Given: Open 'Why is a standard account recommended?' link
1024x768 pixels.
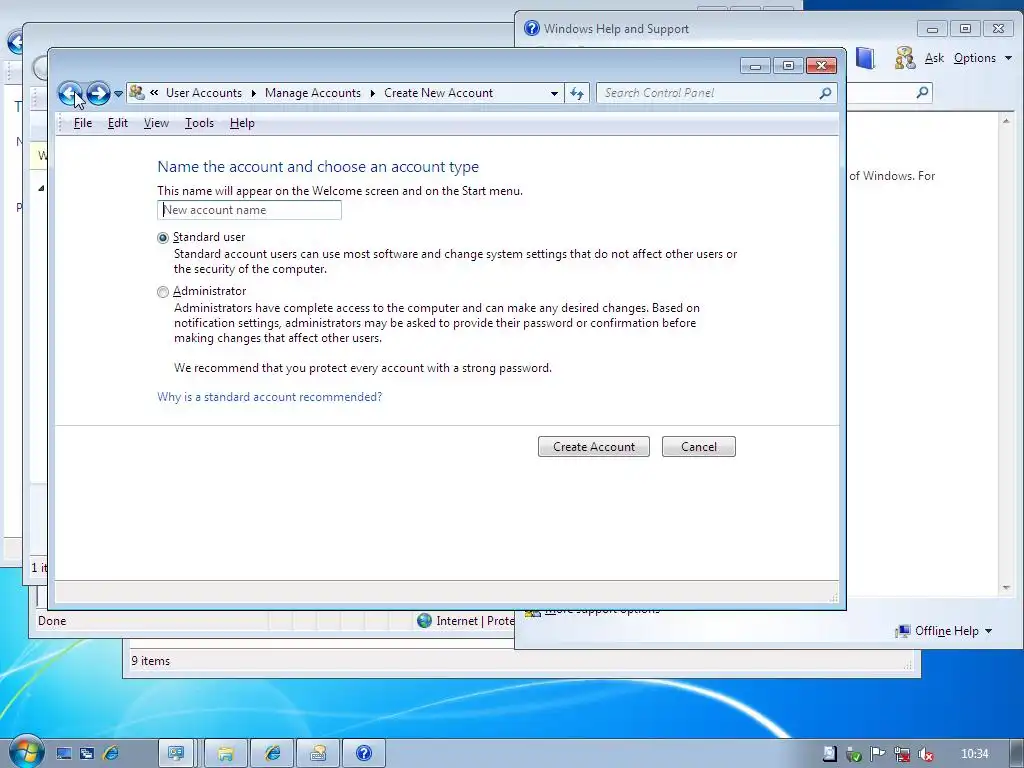Looking at the screenshot, I should [x=269, y=396].
